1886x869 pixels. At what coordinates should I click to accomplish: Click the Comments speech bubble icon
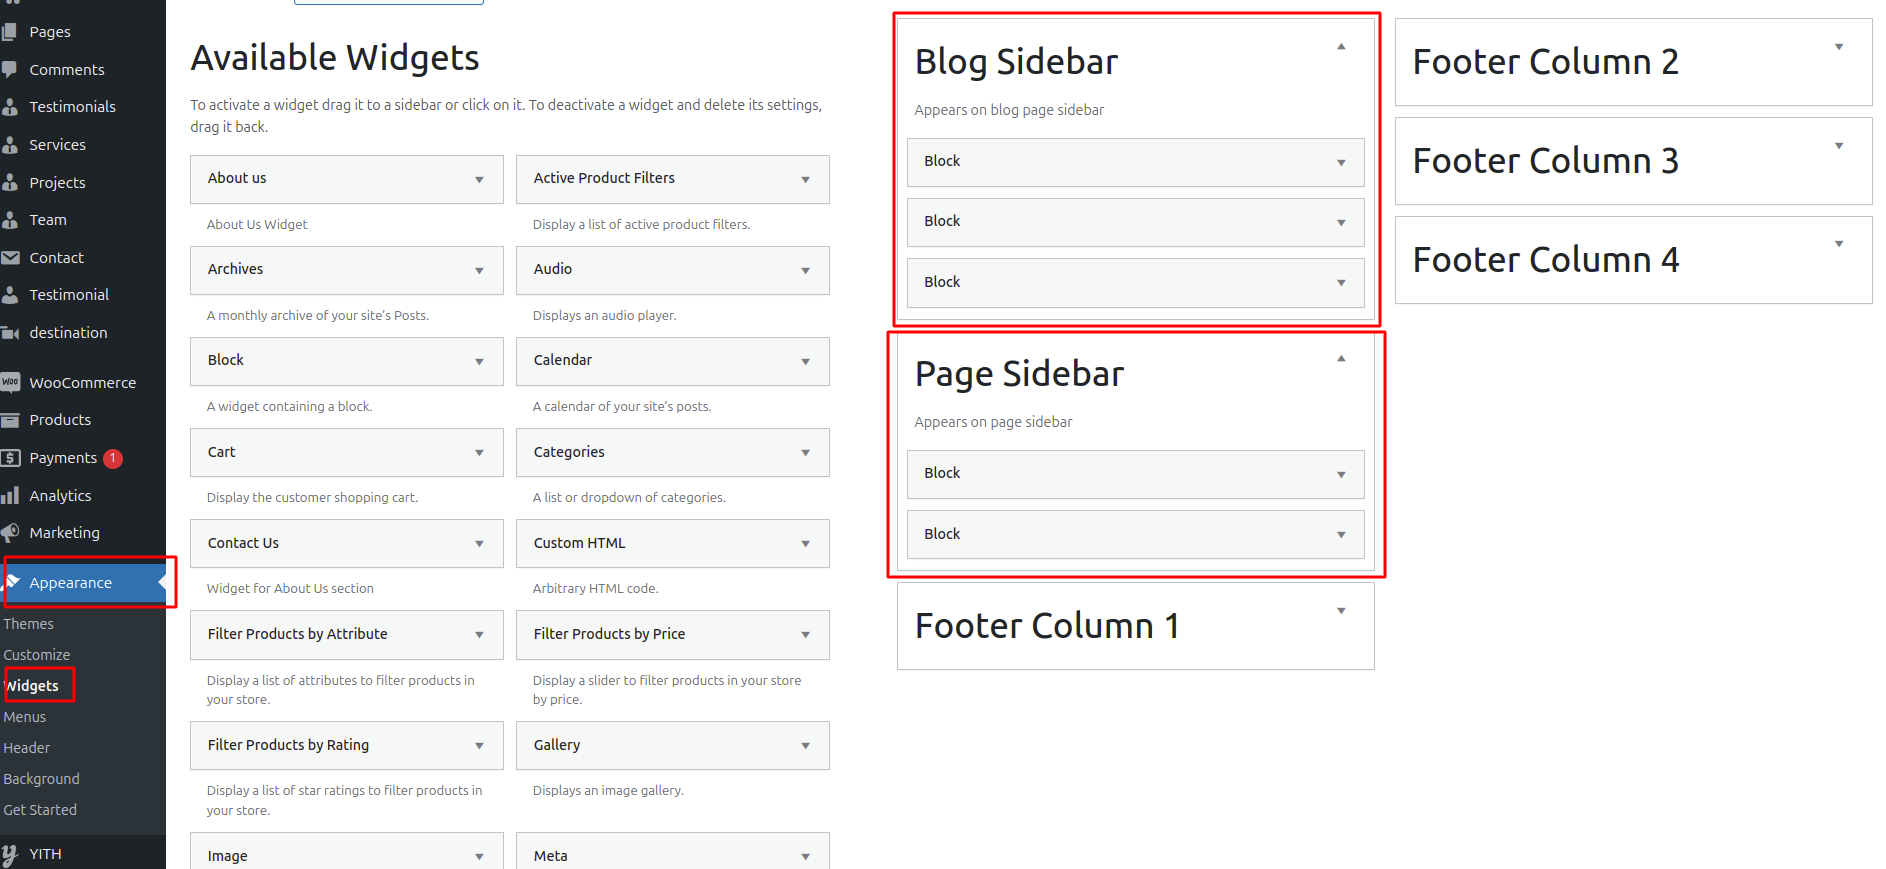click(x=10, y=69)
